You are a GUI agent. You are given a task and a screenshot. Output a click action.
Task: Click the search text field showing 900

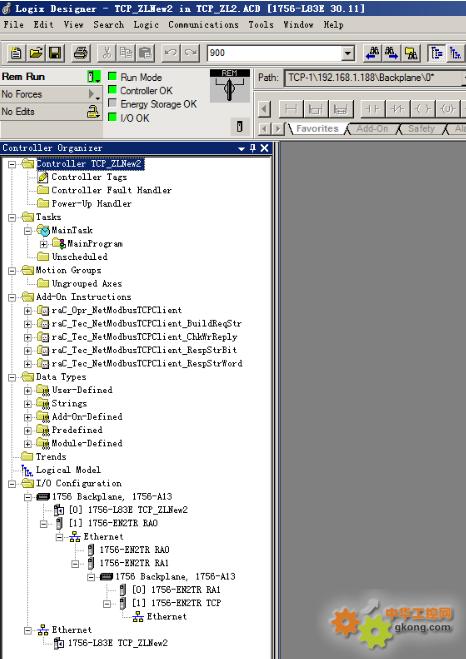click(x=275, y=53)
